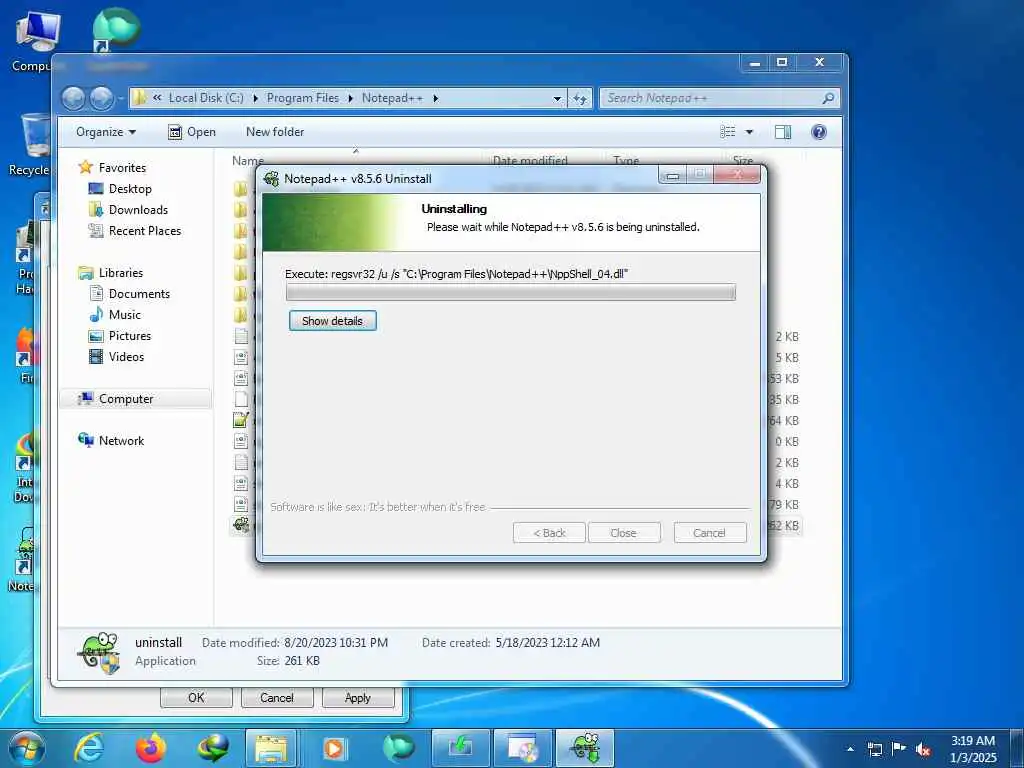1024x768 pixels.
Task: Click Cancel in the Notepad++ Uninstall dialog
Action: pyautogui.click(x=709, y=533)
